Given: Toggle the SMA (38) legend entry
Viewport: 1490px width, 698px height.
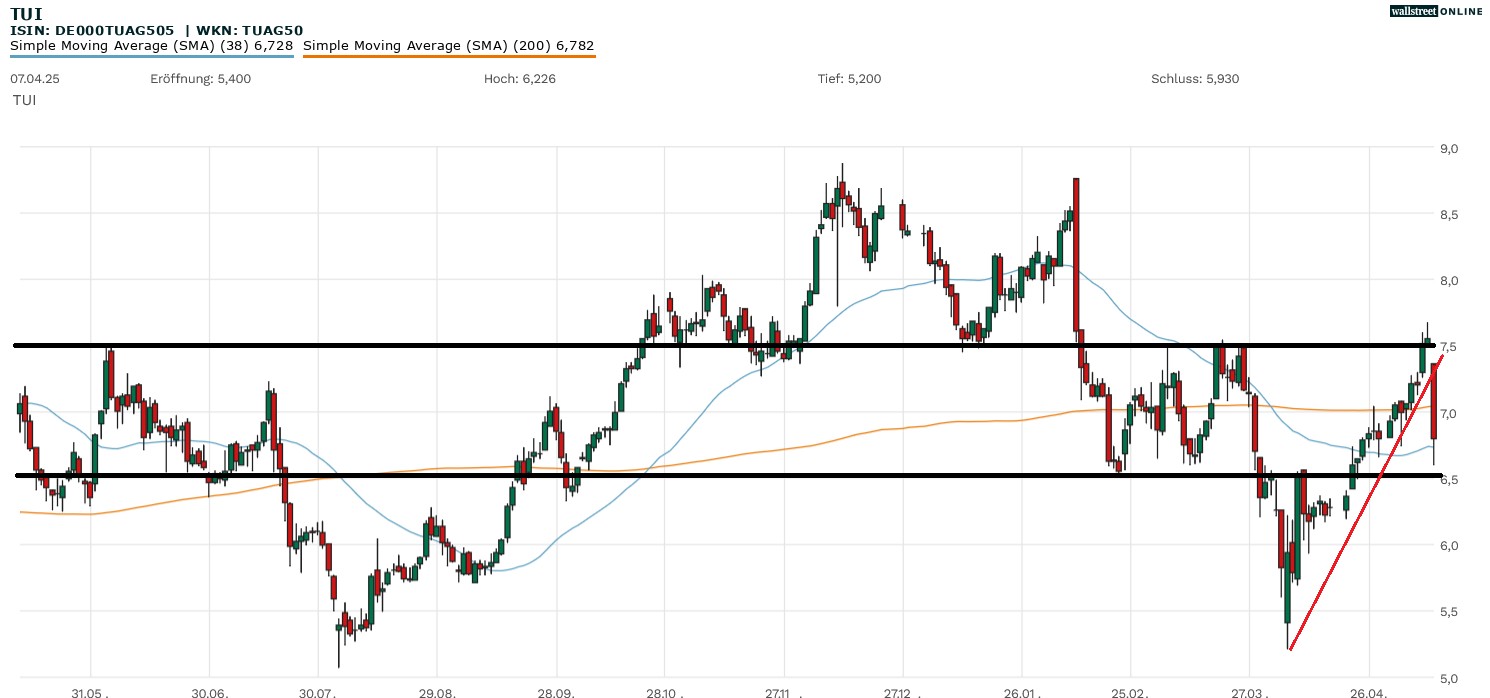Looking at the screenshot, I should (x=151, y=45).
